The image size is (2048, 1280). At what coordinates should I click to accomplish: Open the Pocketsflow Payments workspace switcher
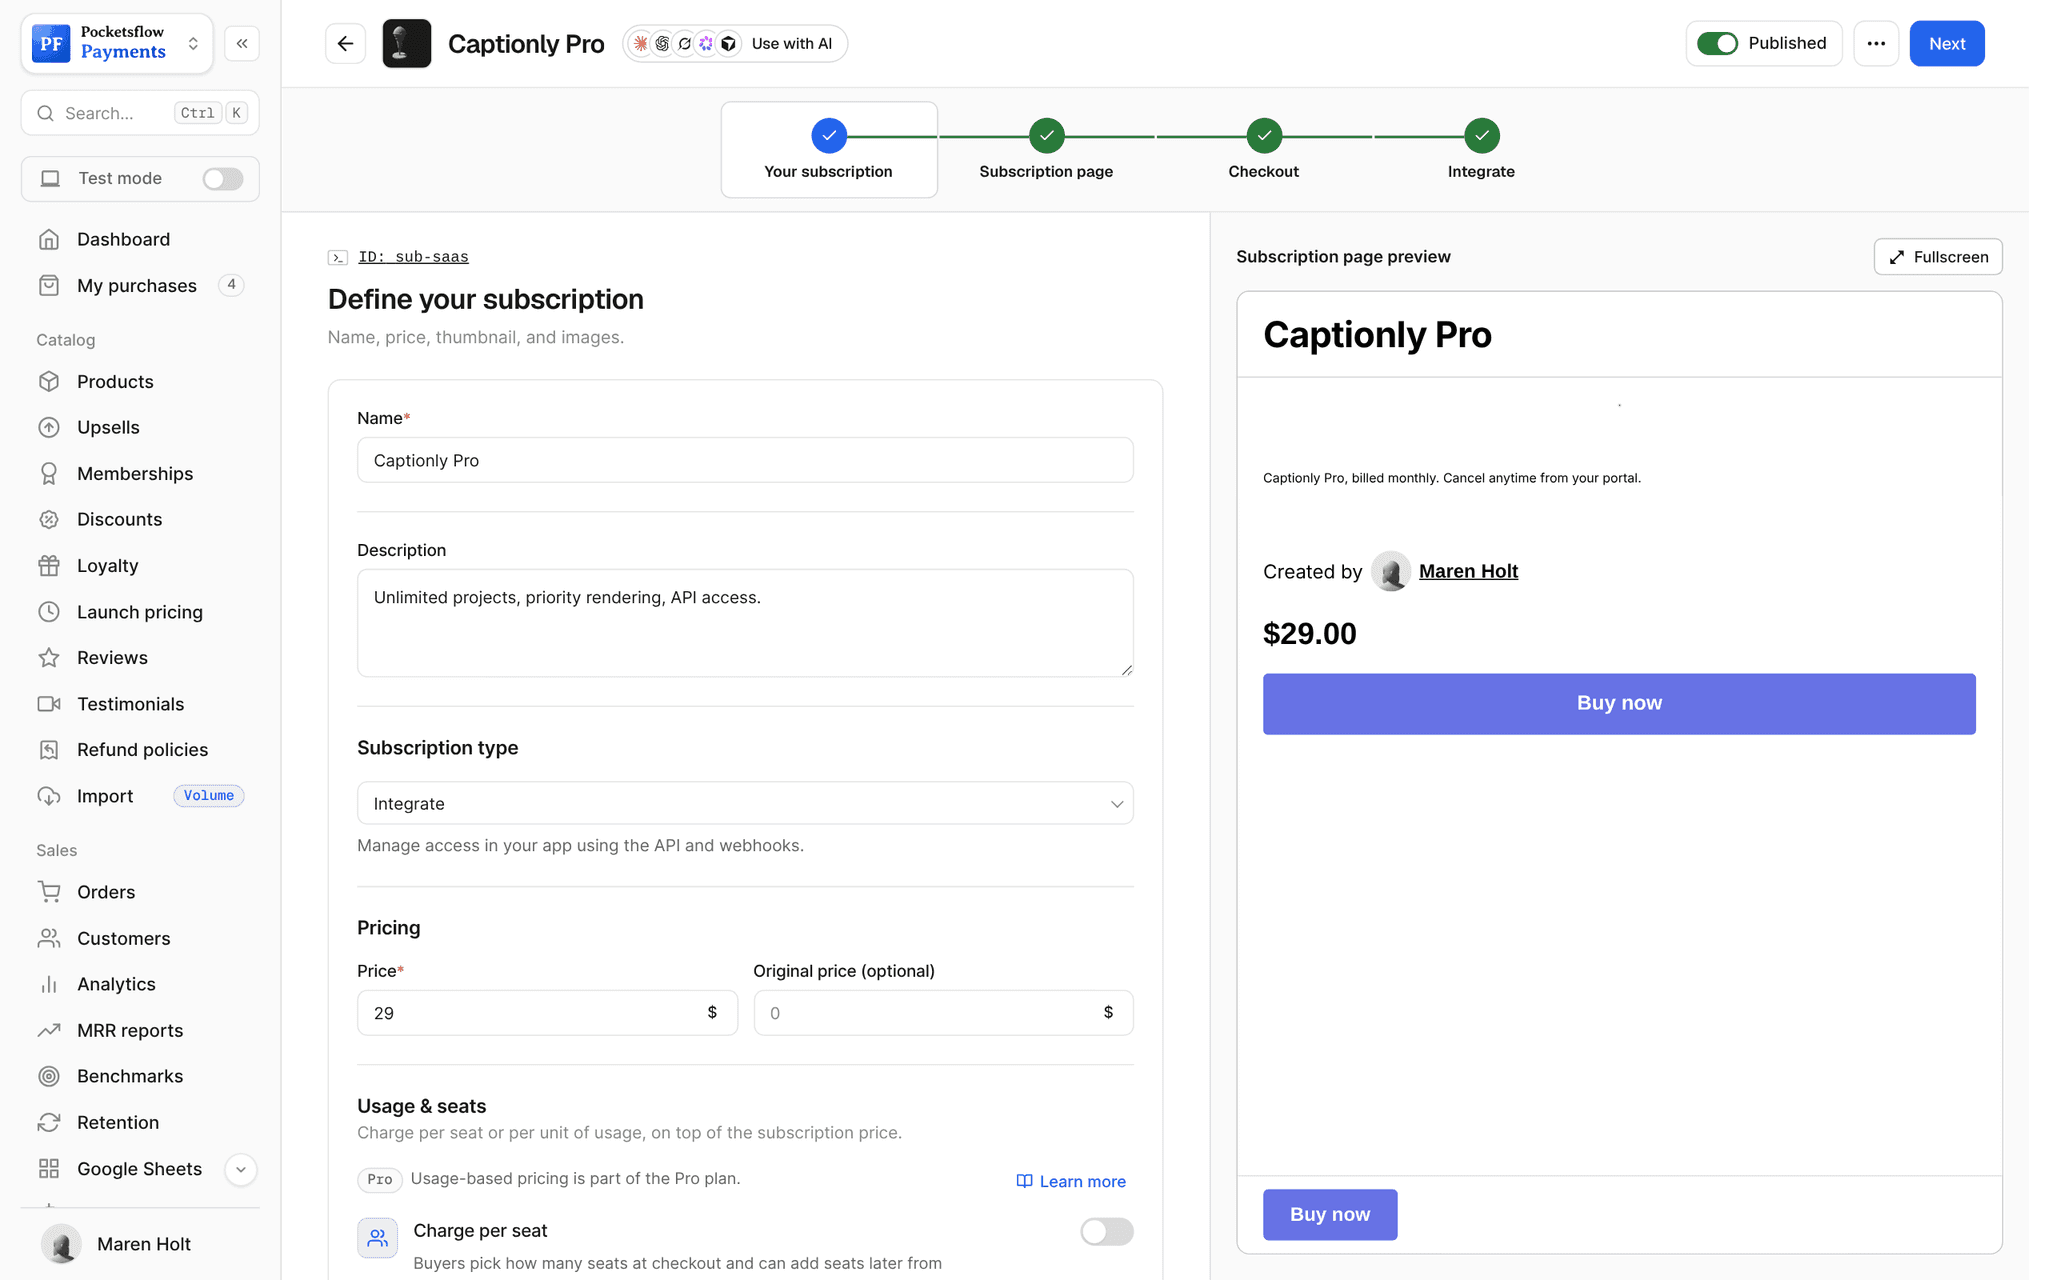click(x=117, y=44)
